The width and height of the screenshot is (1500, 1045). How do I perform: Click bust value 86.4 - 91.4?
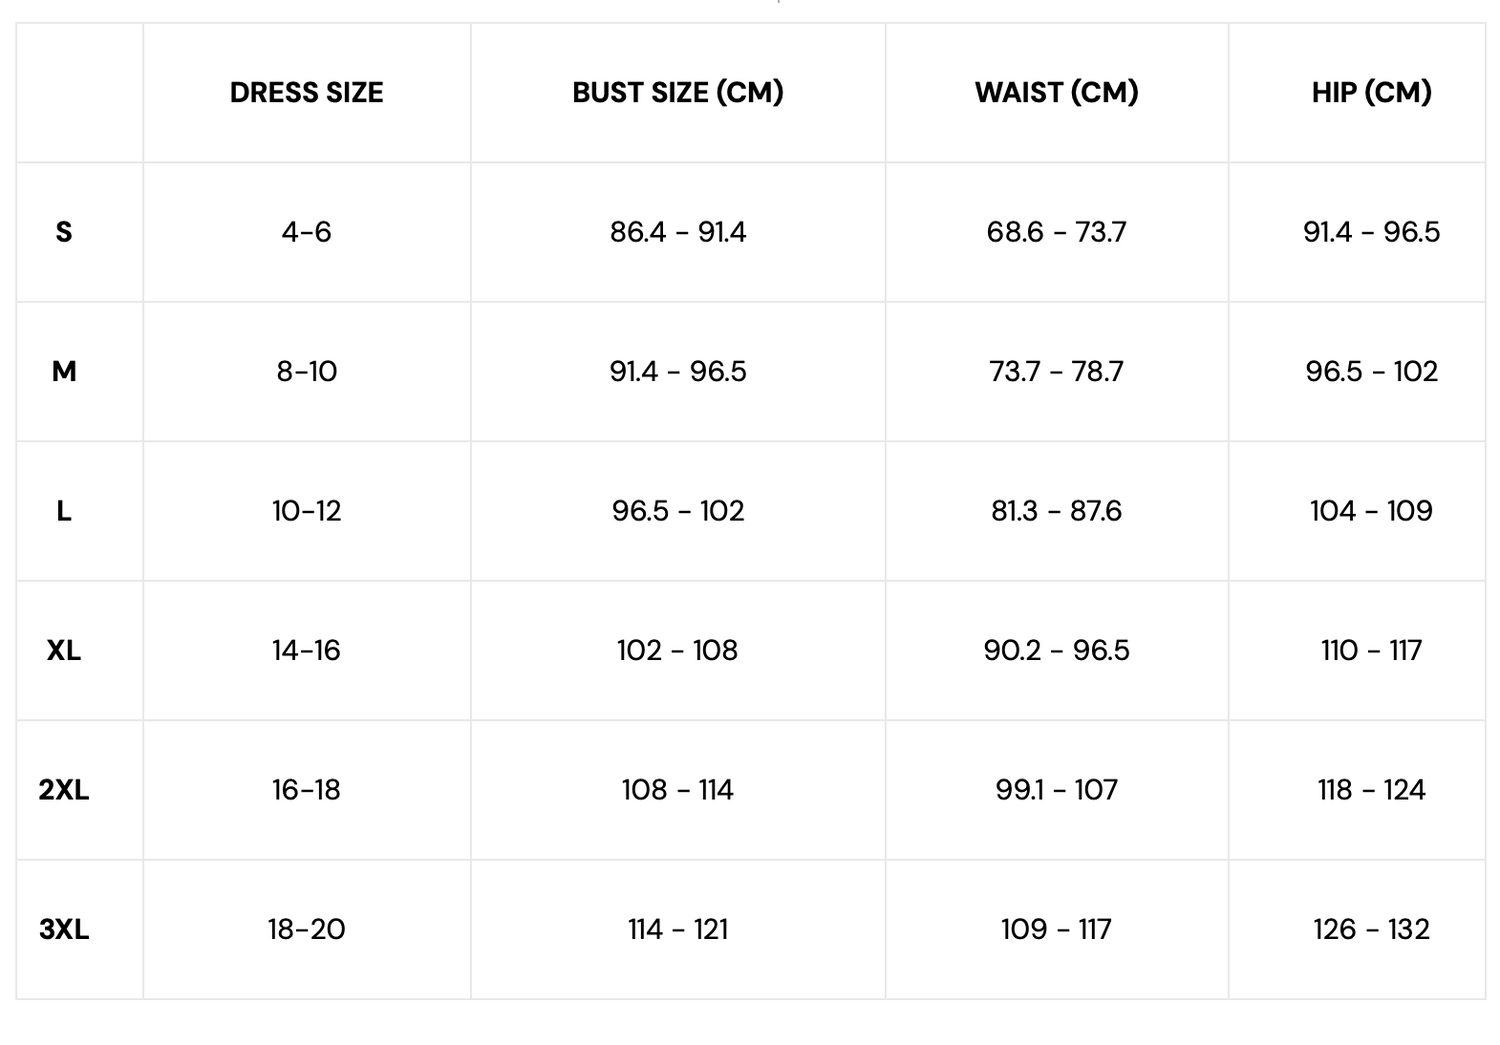coord(677,232)
